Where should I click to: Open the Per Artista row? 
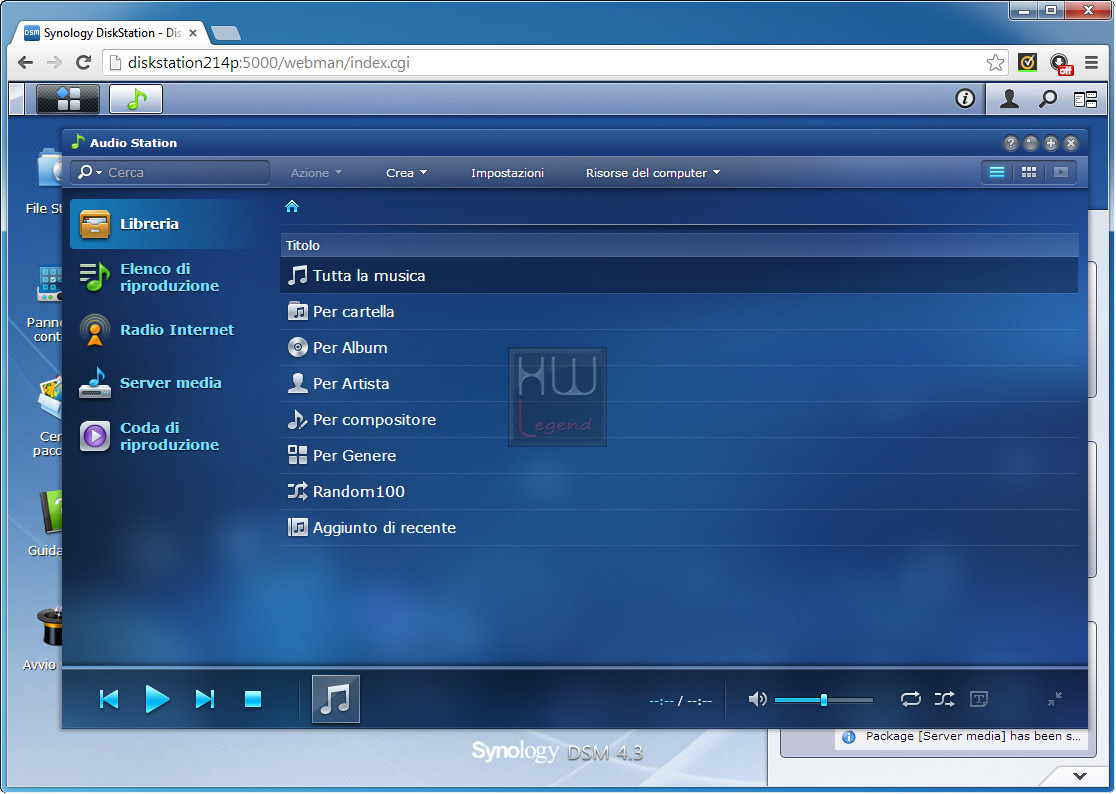coord(679,383)
